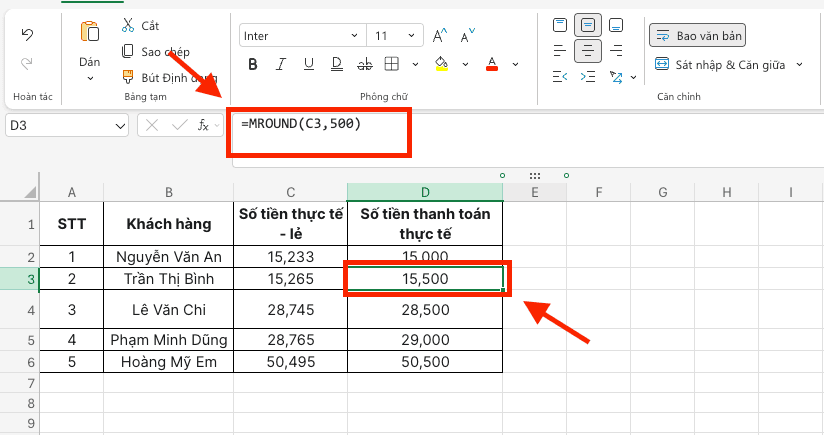The image size is (824, 435).
Task: Decrease indent
Action: coord(560,77)
